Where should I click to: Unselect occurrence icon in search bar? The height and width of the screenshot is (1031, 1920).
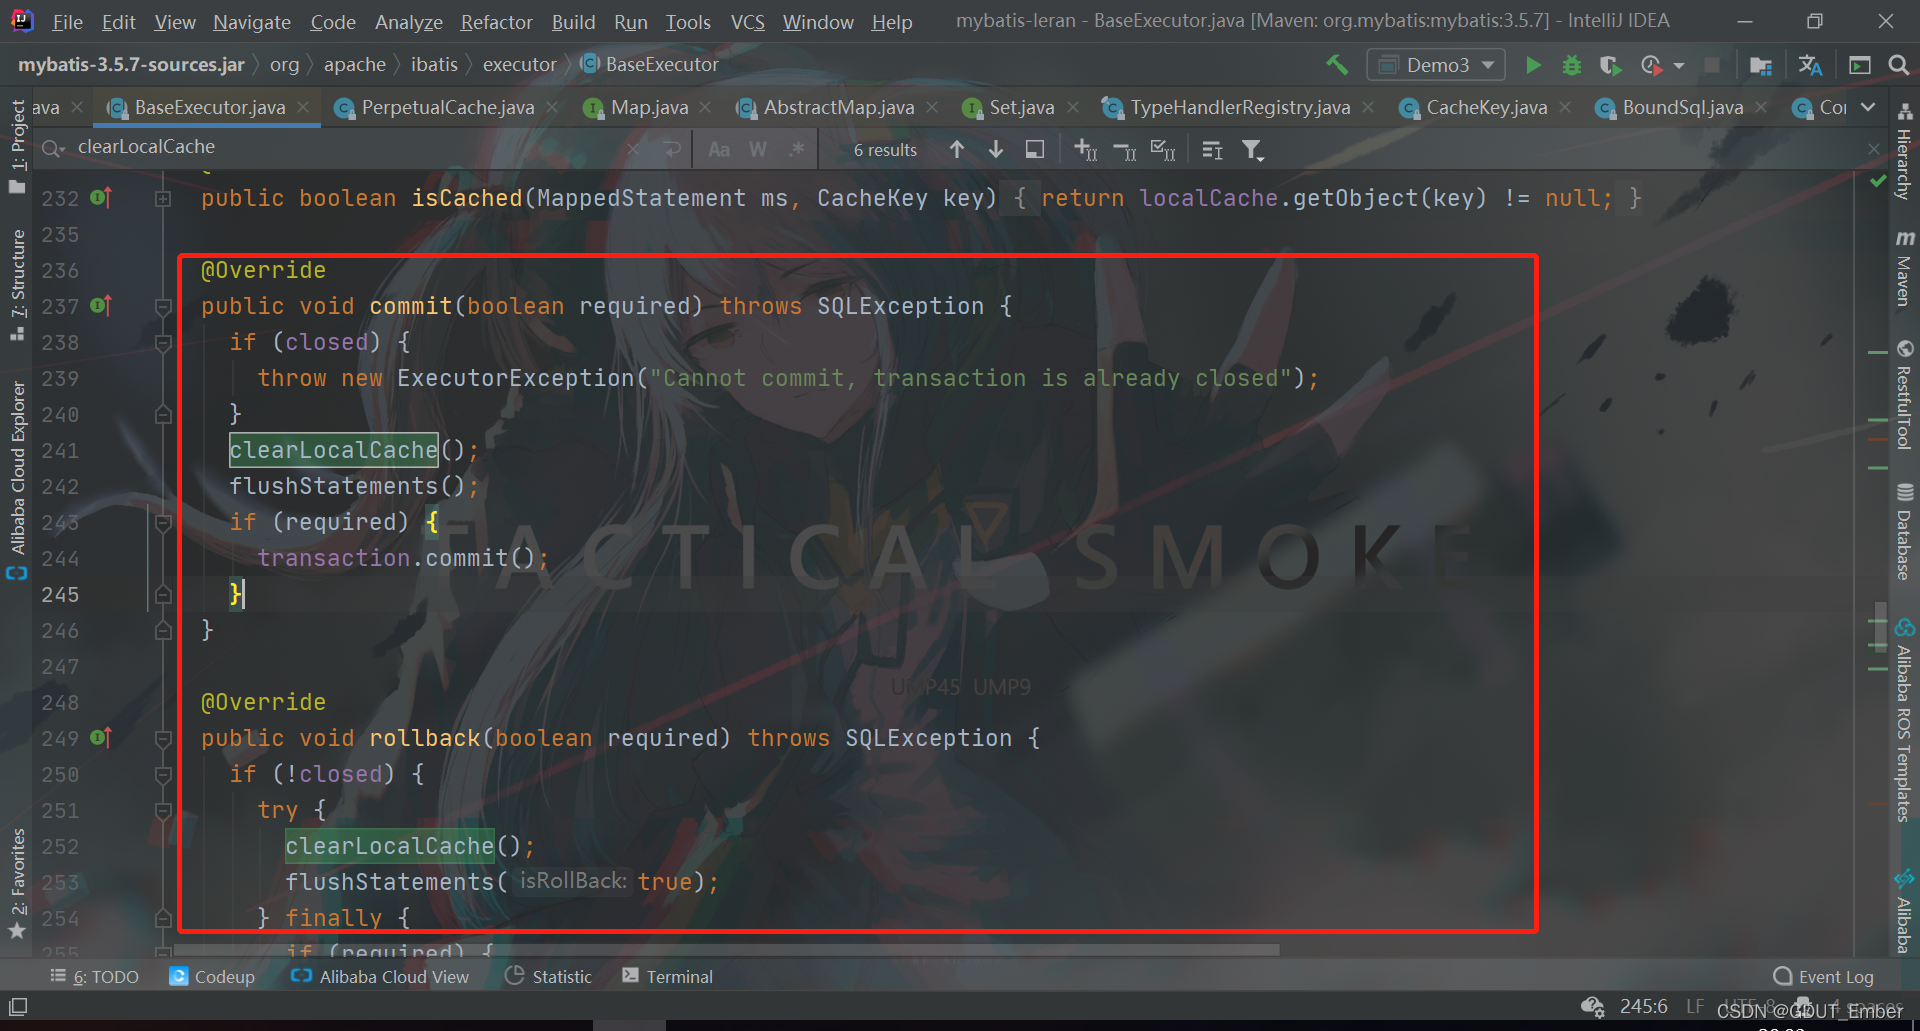tap(1124, 149)
